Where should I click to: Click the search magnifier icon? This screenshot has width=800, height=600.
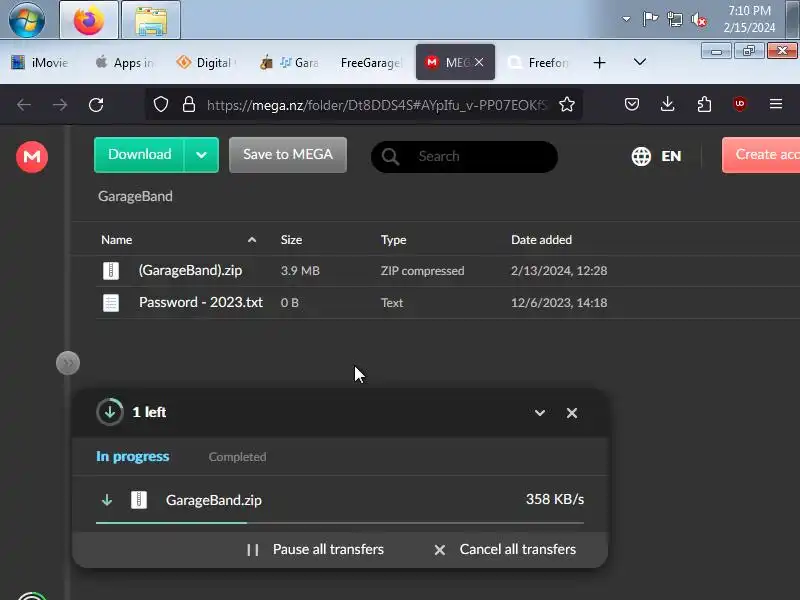pyautogui.click(x=390, y=156)
